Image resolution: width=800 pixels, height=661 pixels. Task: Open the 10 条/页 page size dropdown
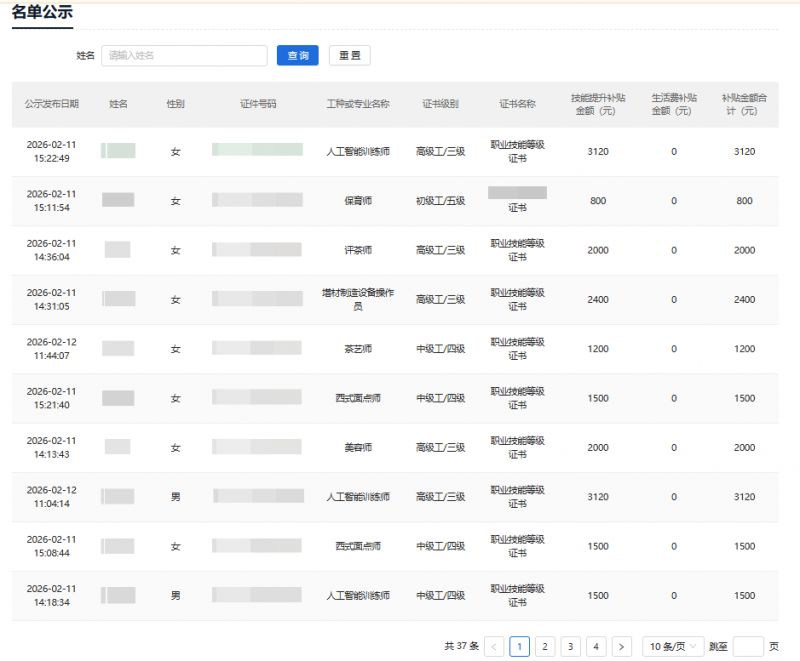tap(673, 646)
